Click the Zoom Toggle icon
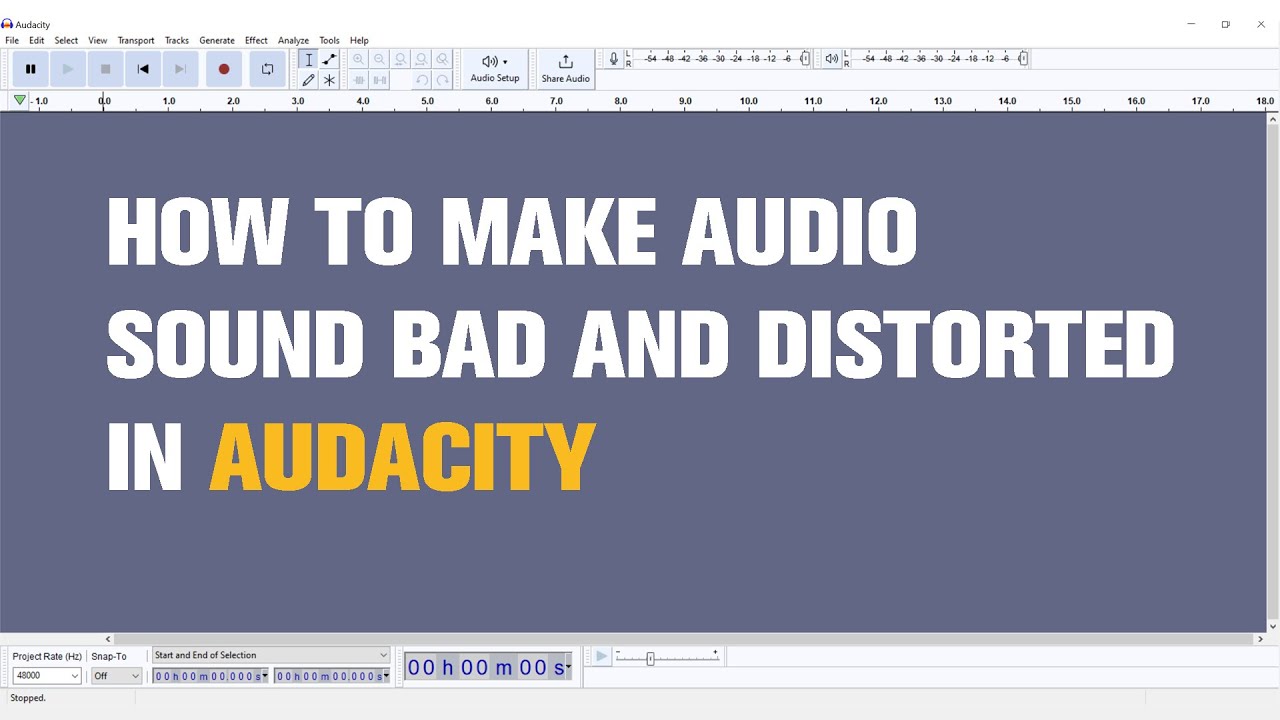 [443, 60]
